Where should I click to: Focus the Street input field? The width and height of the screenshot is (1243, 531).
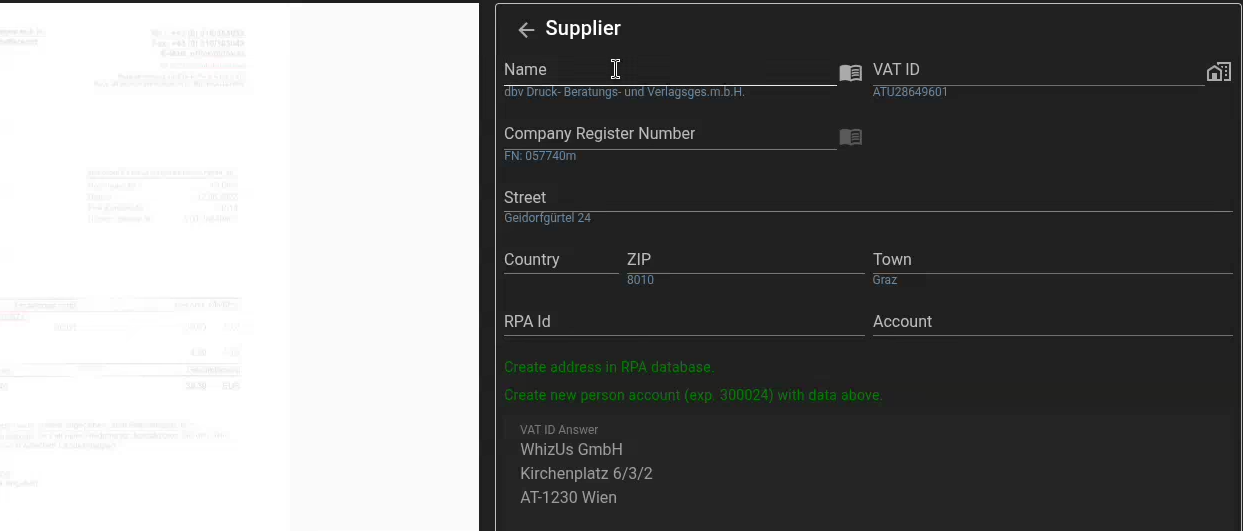867,198
